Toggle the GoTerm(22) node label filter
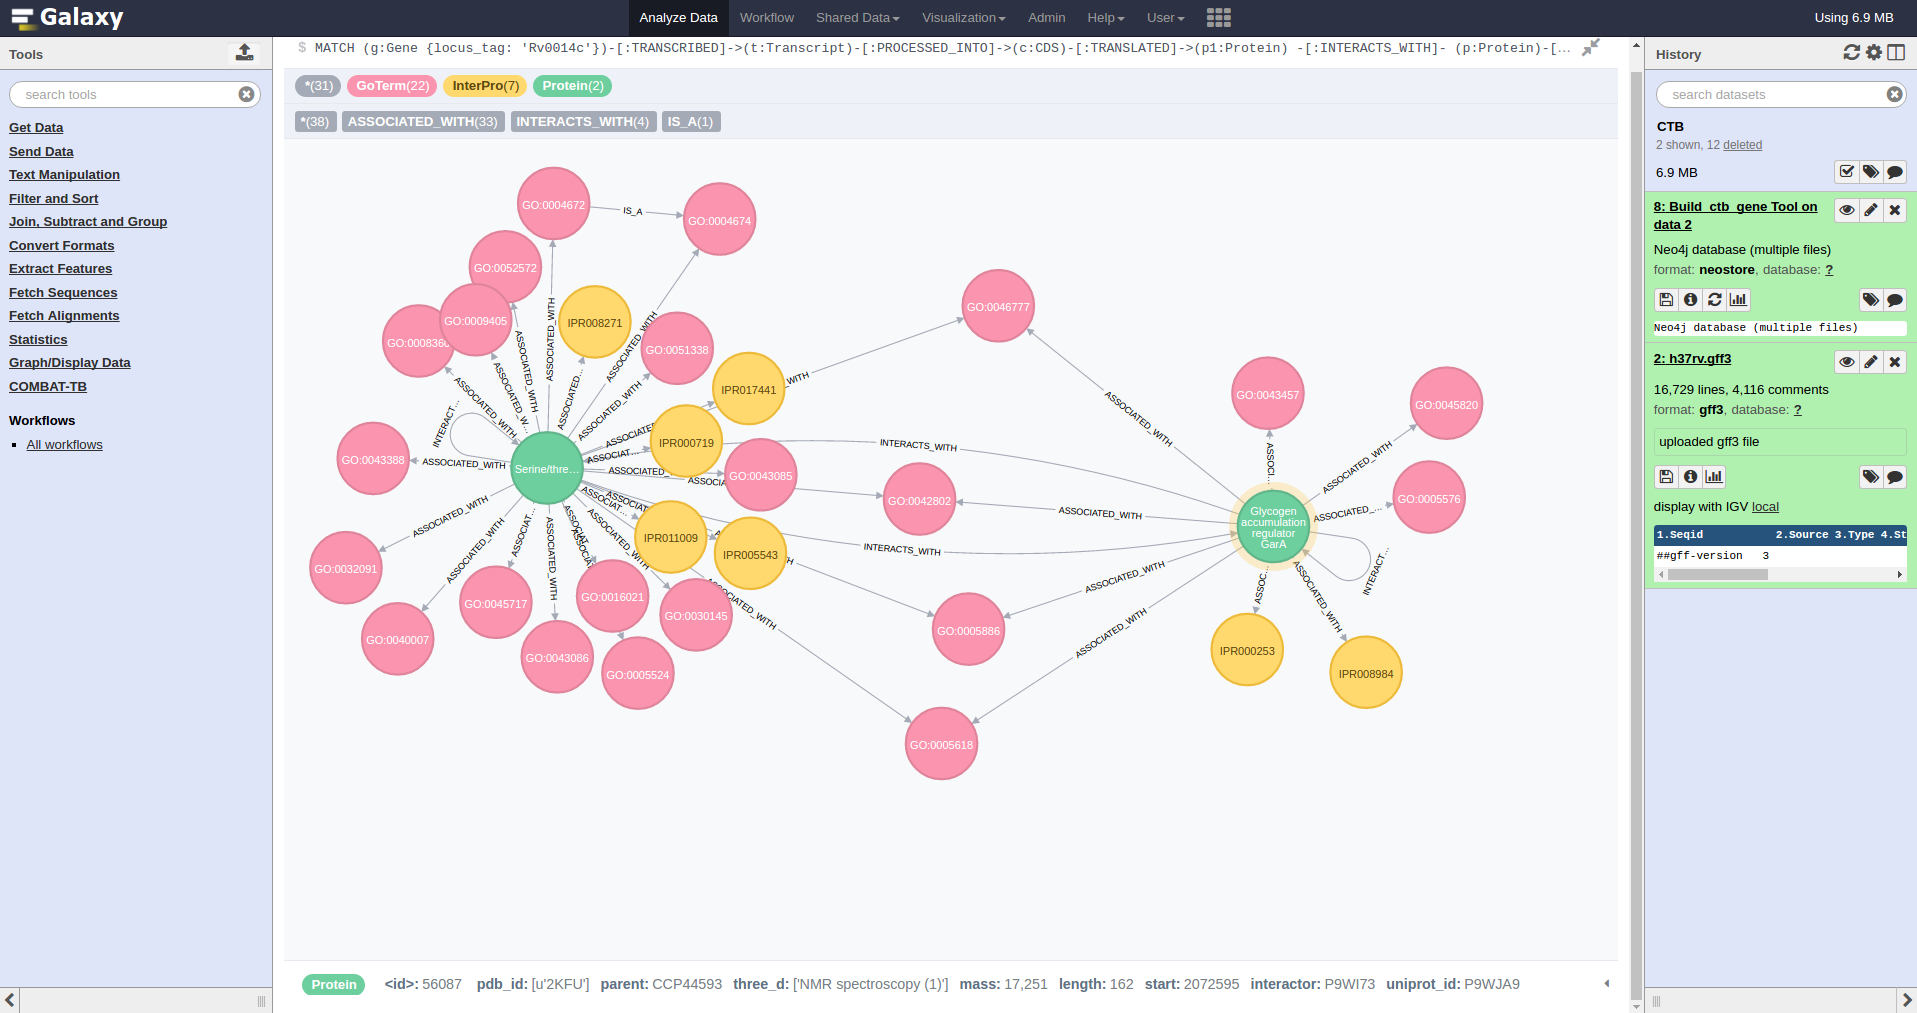 point(392,86)
